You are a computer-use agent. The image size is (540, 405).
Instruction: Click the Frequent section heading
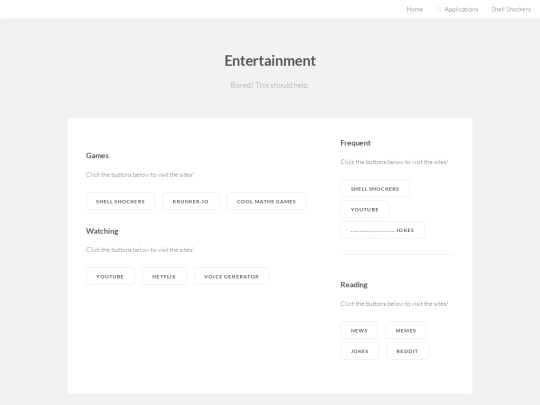[x=355, y=143]
